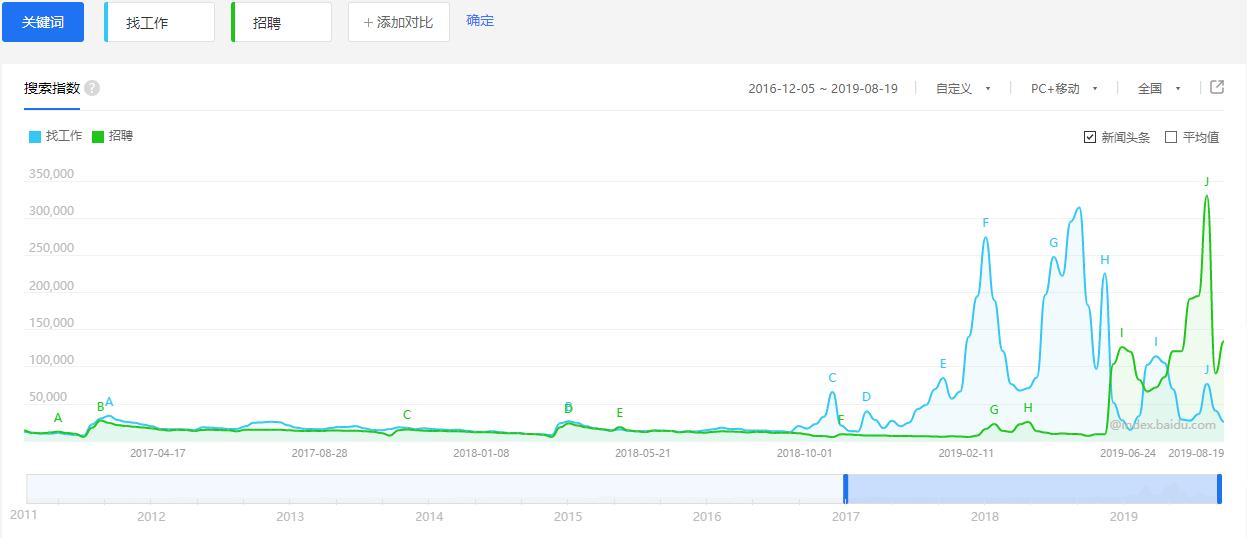The height and width of the screenshot is (538, 1247).
Task: Click the 关键词 tab button
Action: point(43,22)
